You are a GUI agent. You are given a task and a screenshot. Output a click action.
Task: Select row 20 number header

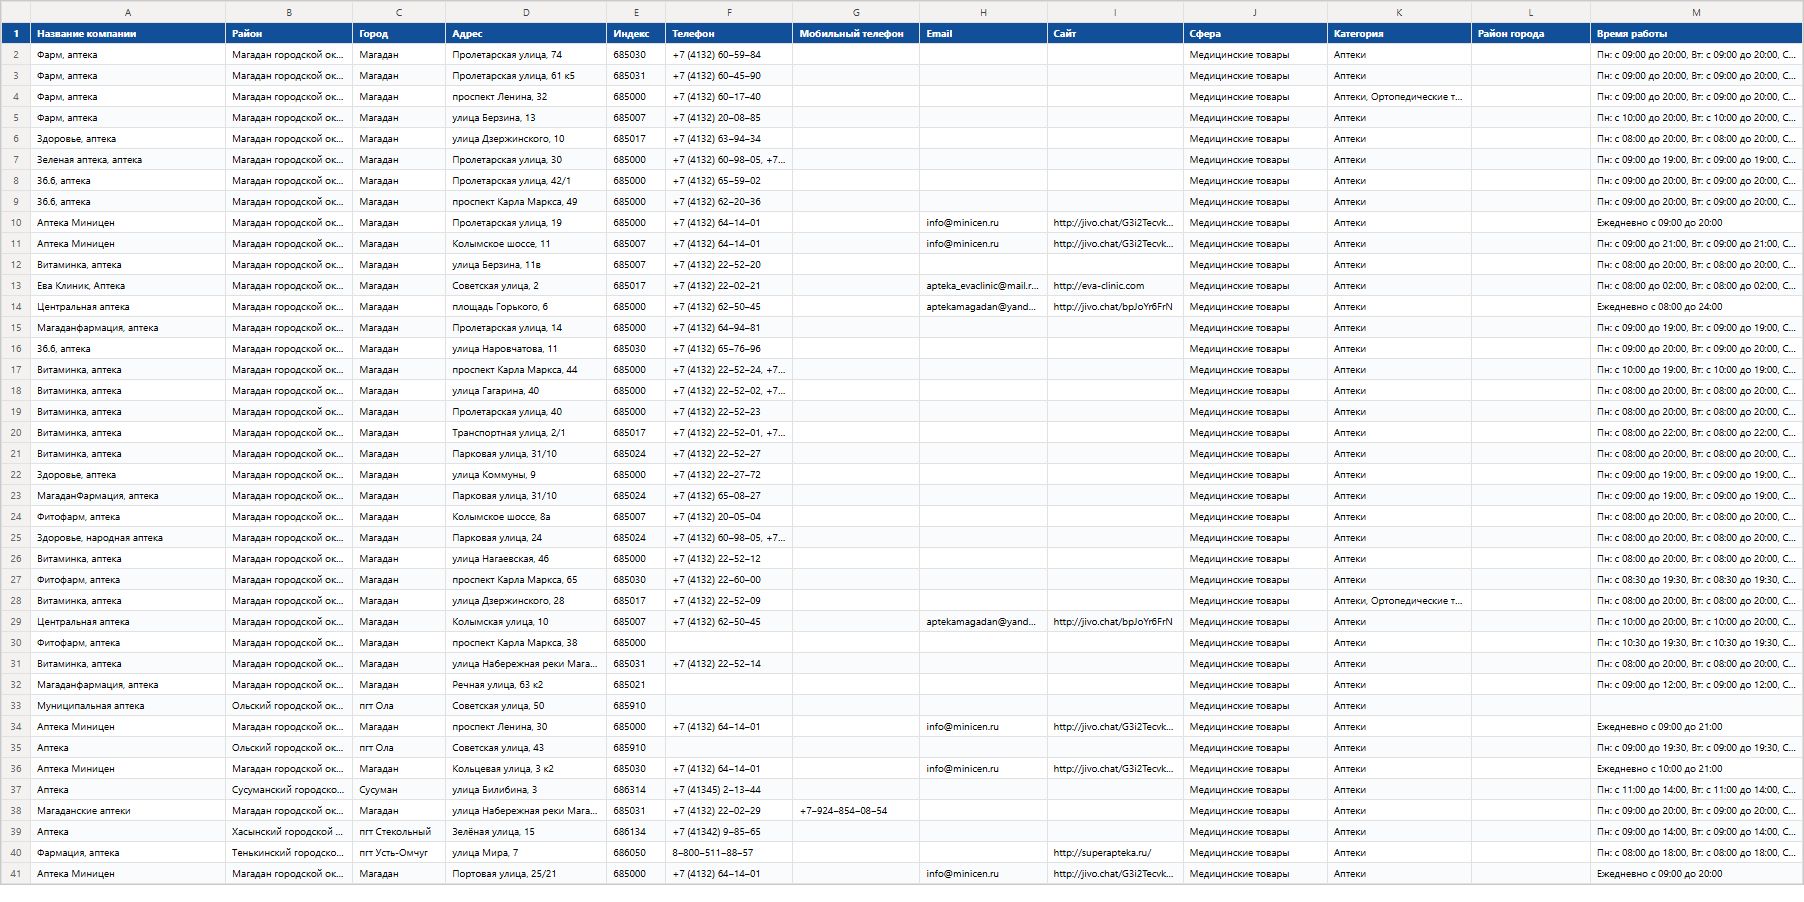tap(16, 433)
